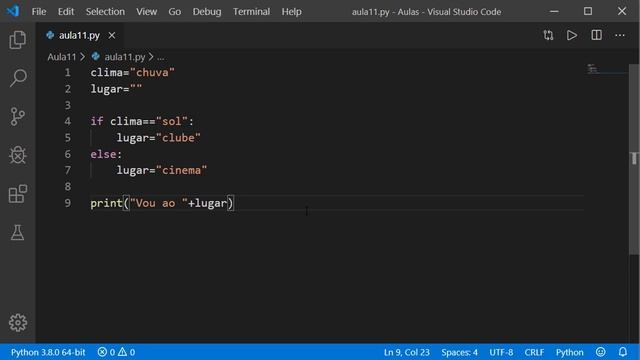Open the Debug menu
The width and height of the screenshot is (640, 360).
(x=207, y=11)
